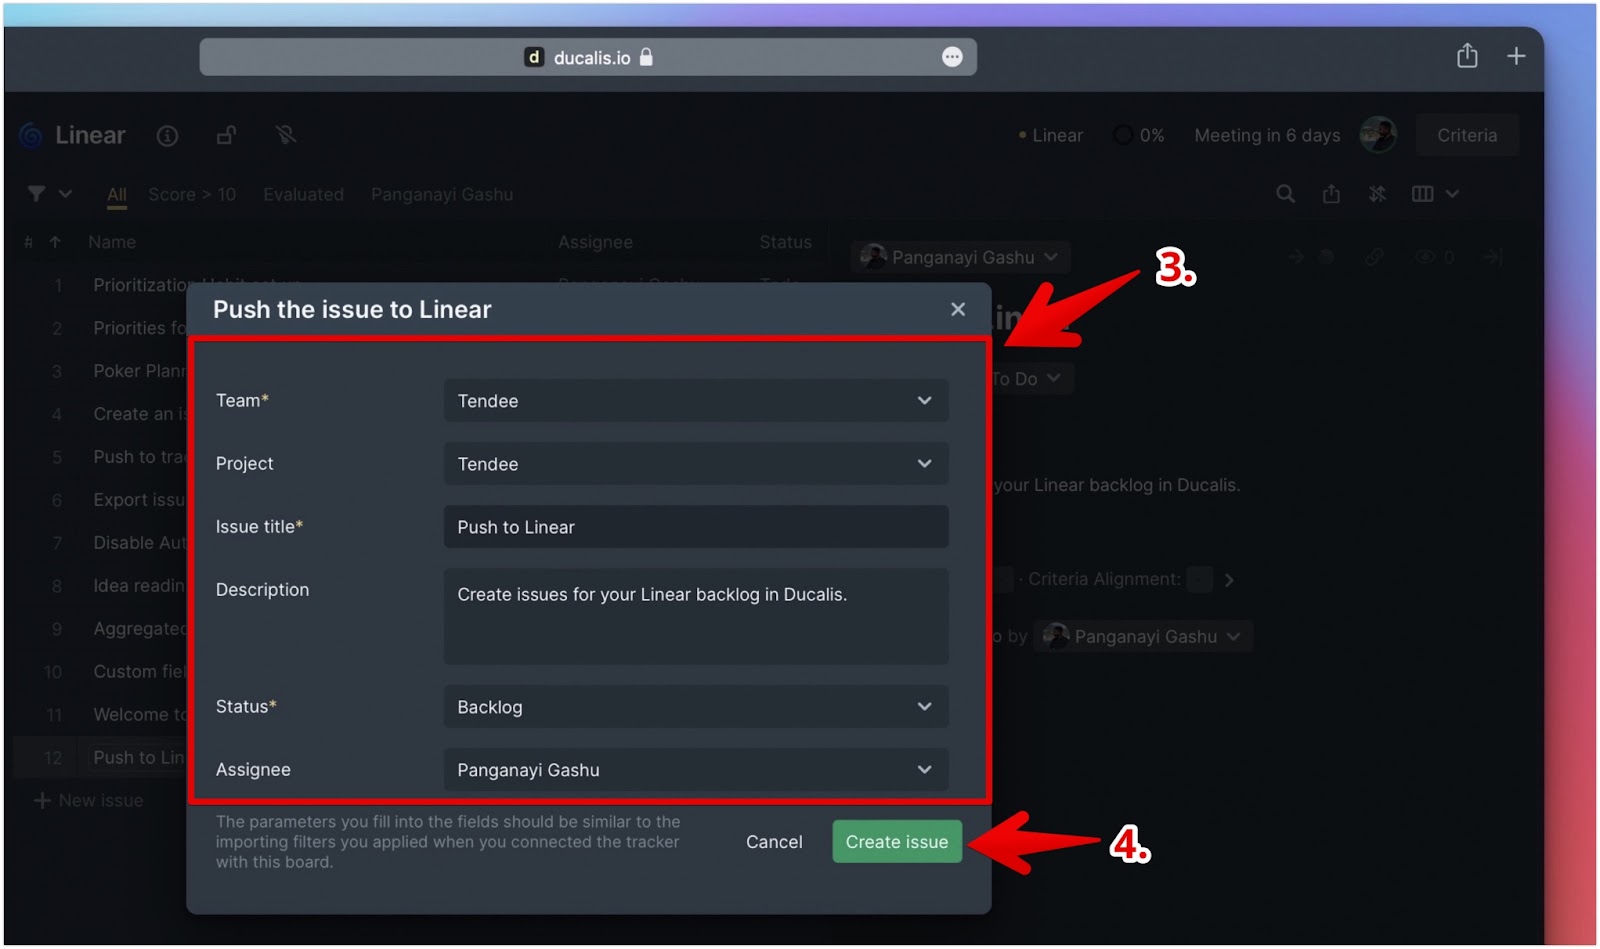
Task: Click the export icon in board toolbar
Action: click(x=1331, y=194)
